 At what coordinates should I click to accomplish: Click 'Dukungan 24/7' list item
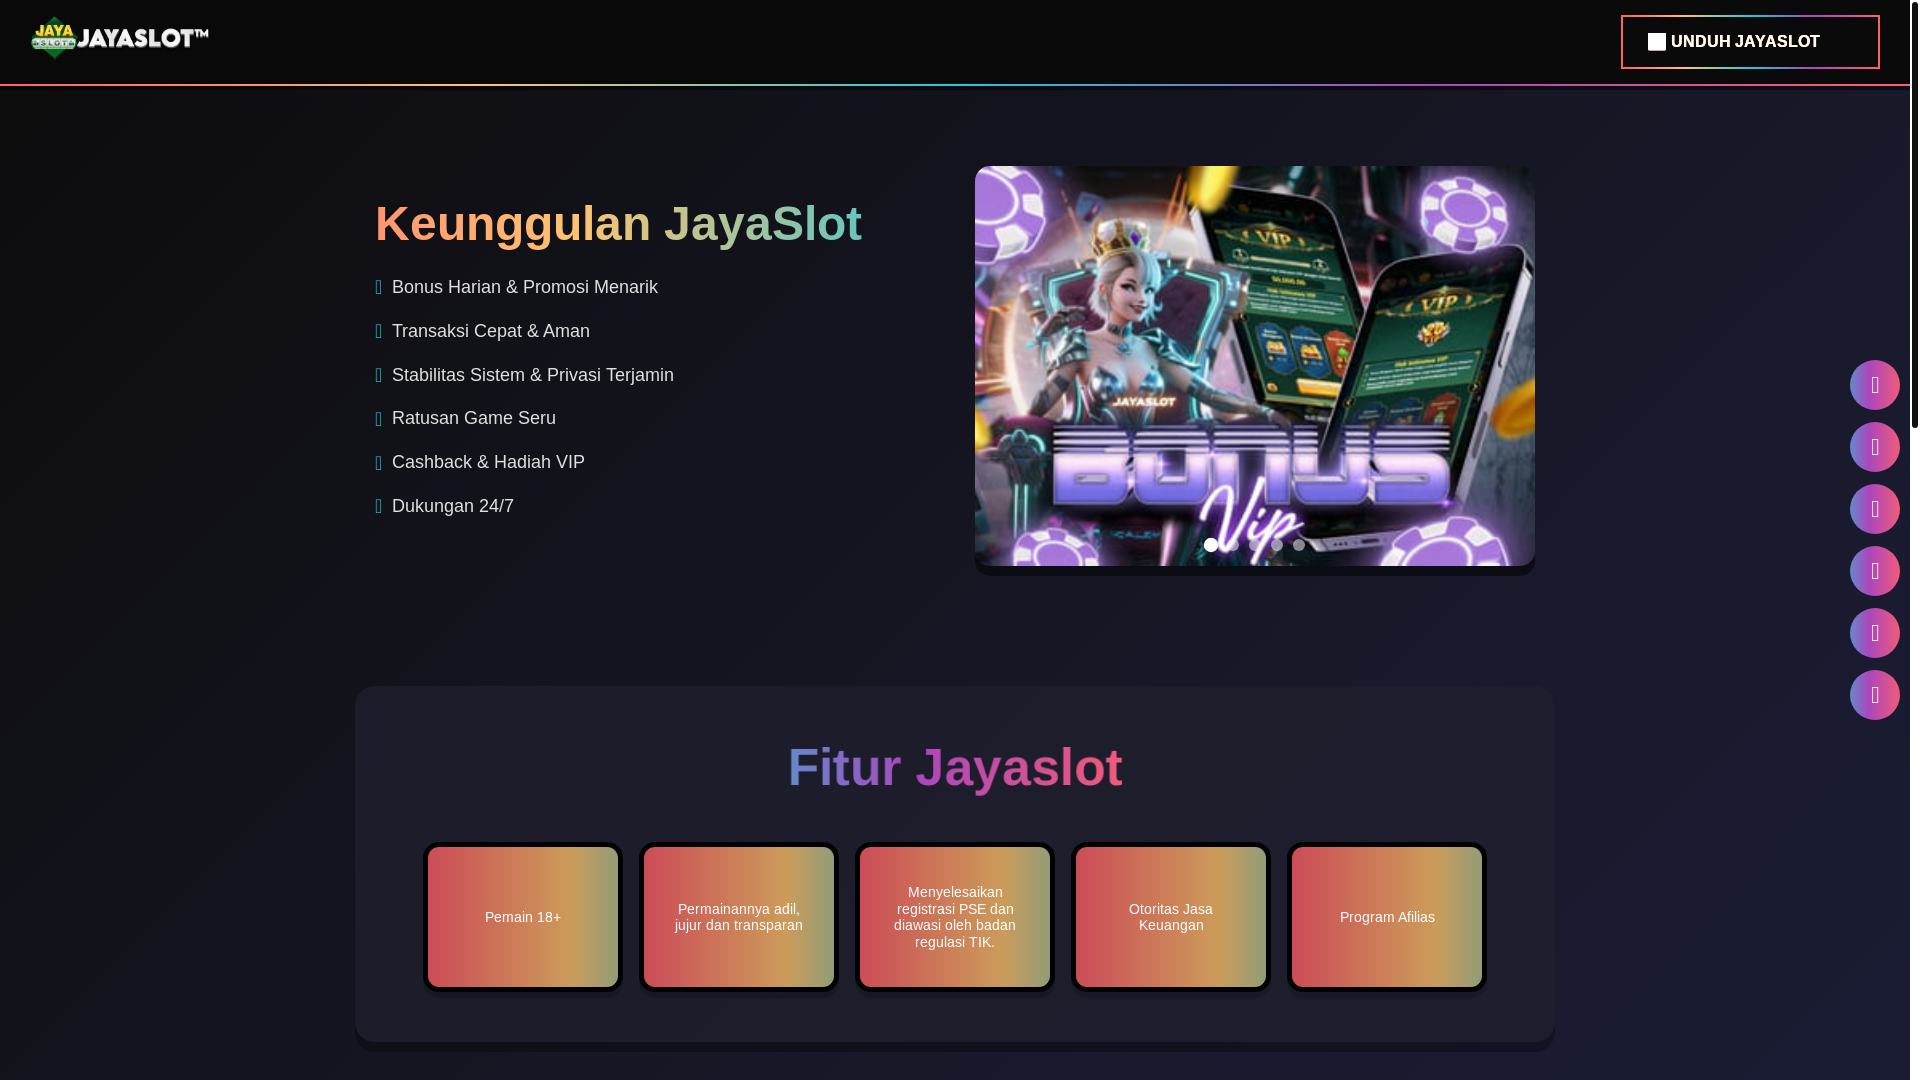point(453,506)
